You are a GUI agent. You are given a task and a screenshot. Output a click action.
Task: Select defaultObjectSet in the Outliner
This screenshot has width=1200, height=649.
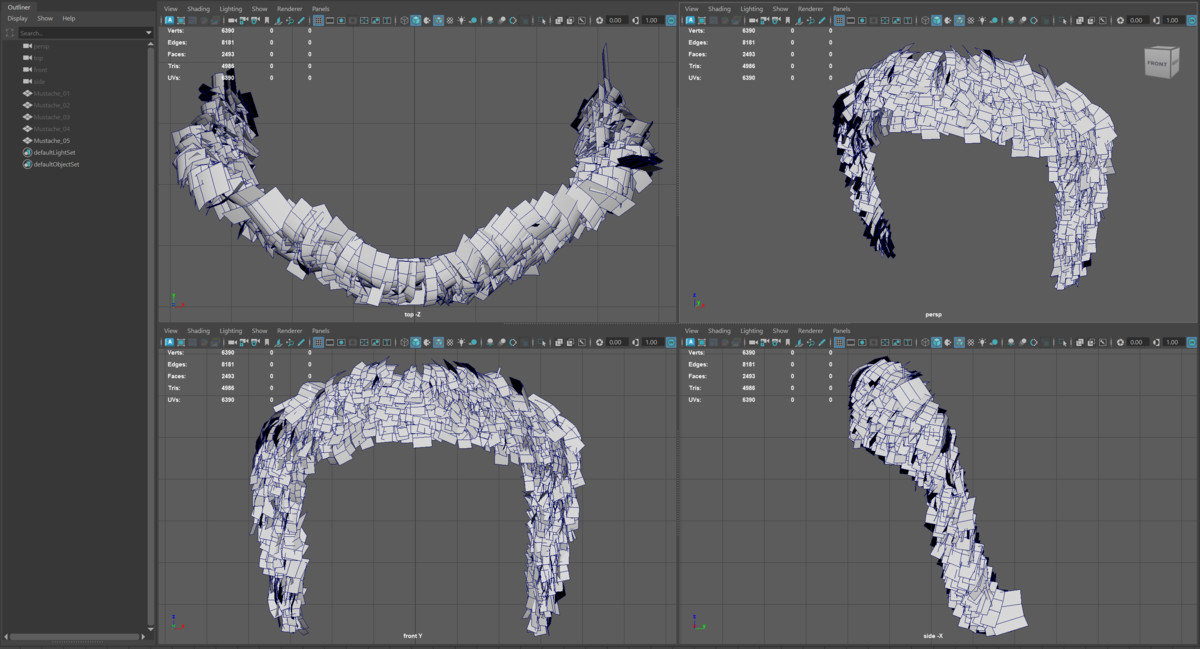pos(56,164)
